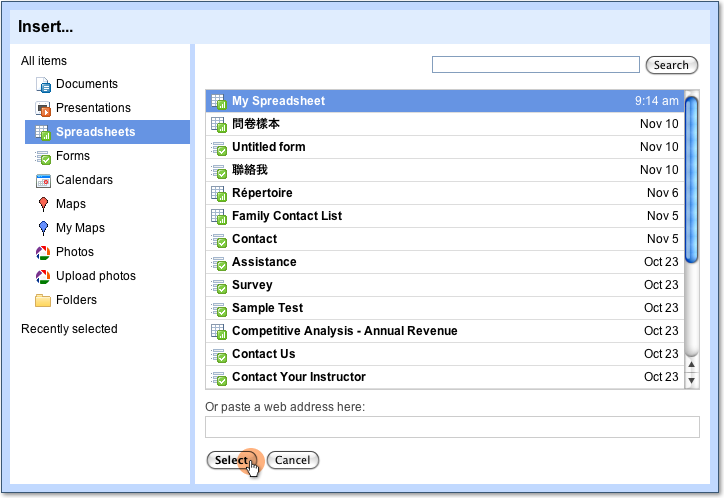This screenshot has height=498, width=724.
Task: Browse the Calendars category
Action: pyautogui.click(x=84, y=180)
